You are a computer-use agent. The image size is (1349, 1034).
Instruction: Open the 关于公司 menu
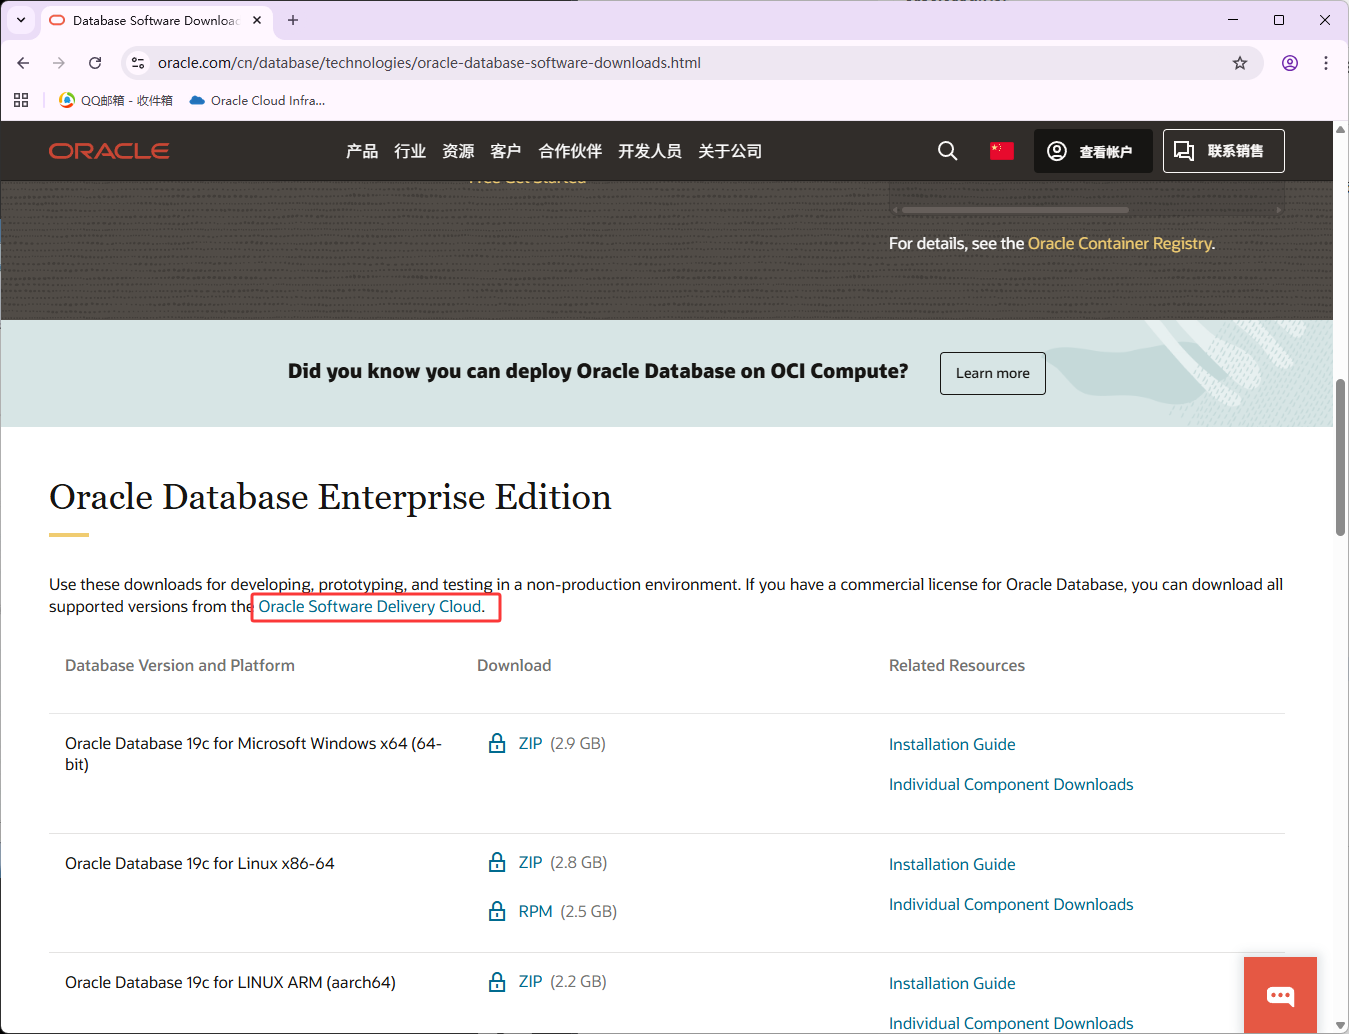coord(730,151)
